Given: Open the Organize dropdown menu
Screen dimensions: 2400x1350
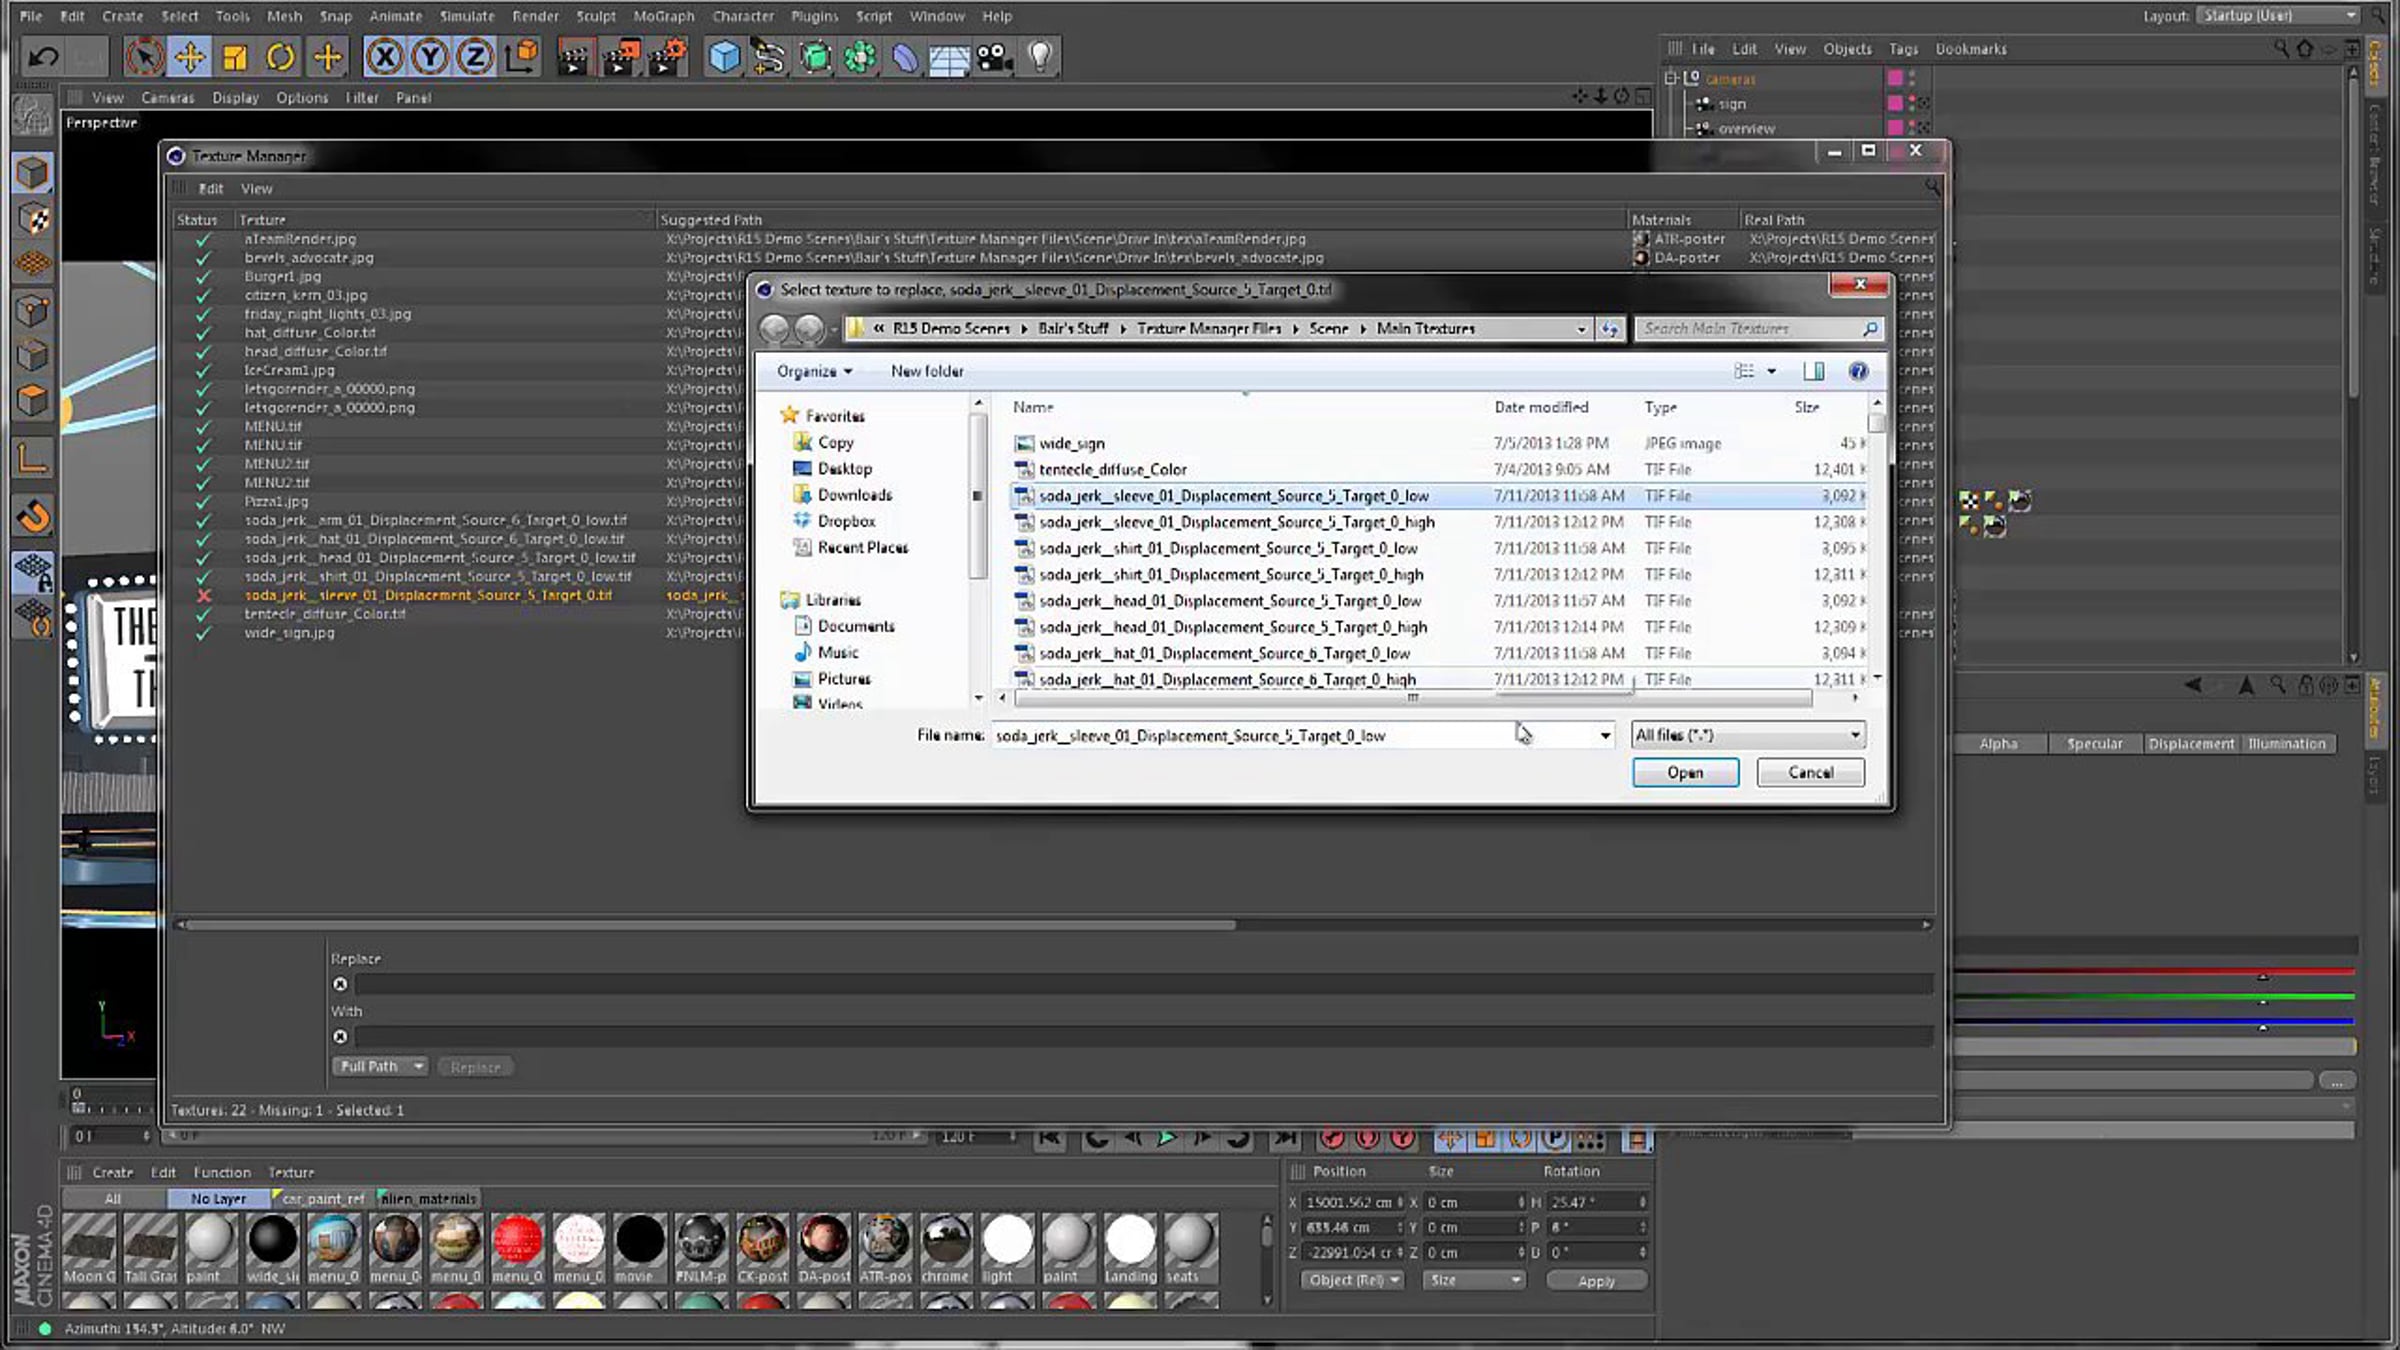Looking at the screenshot, I should [814, 371].
